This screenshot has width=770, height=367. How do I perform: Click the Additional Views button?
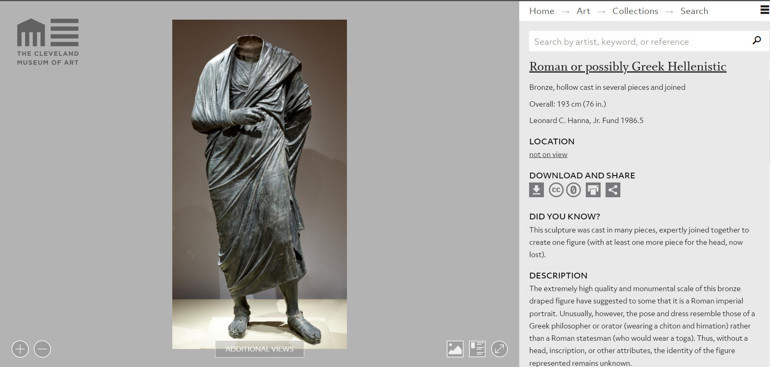[259, 349]
